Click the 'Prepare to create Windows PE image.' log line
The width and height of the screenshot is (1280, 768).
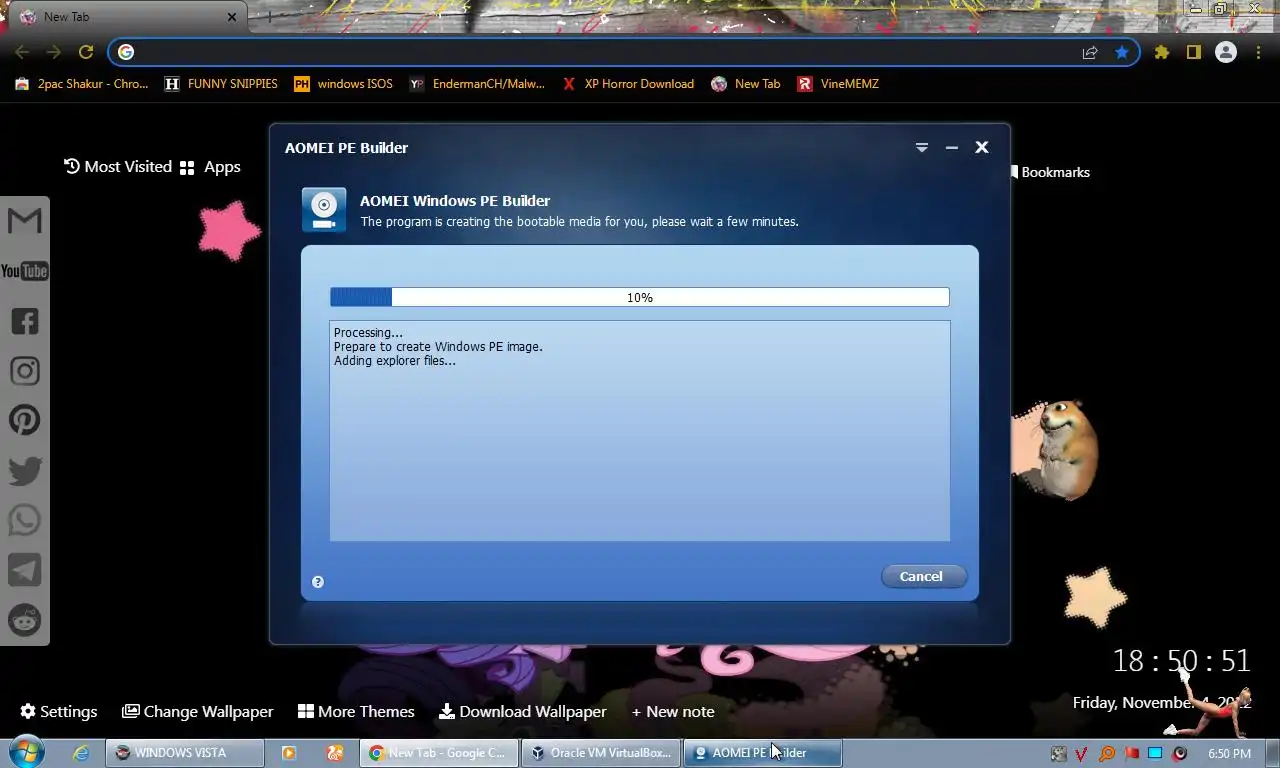coord(438,347)
